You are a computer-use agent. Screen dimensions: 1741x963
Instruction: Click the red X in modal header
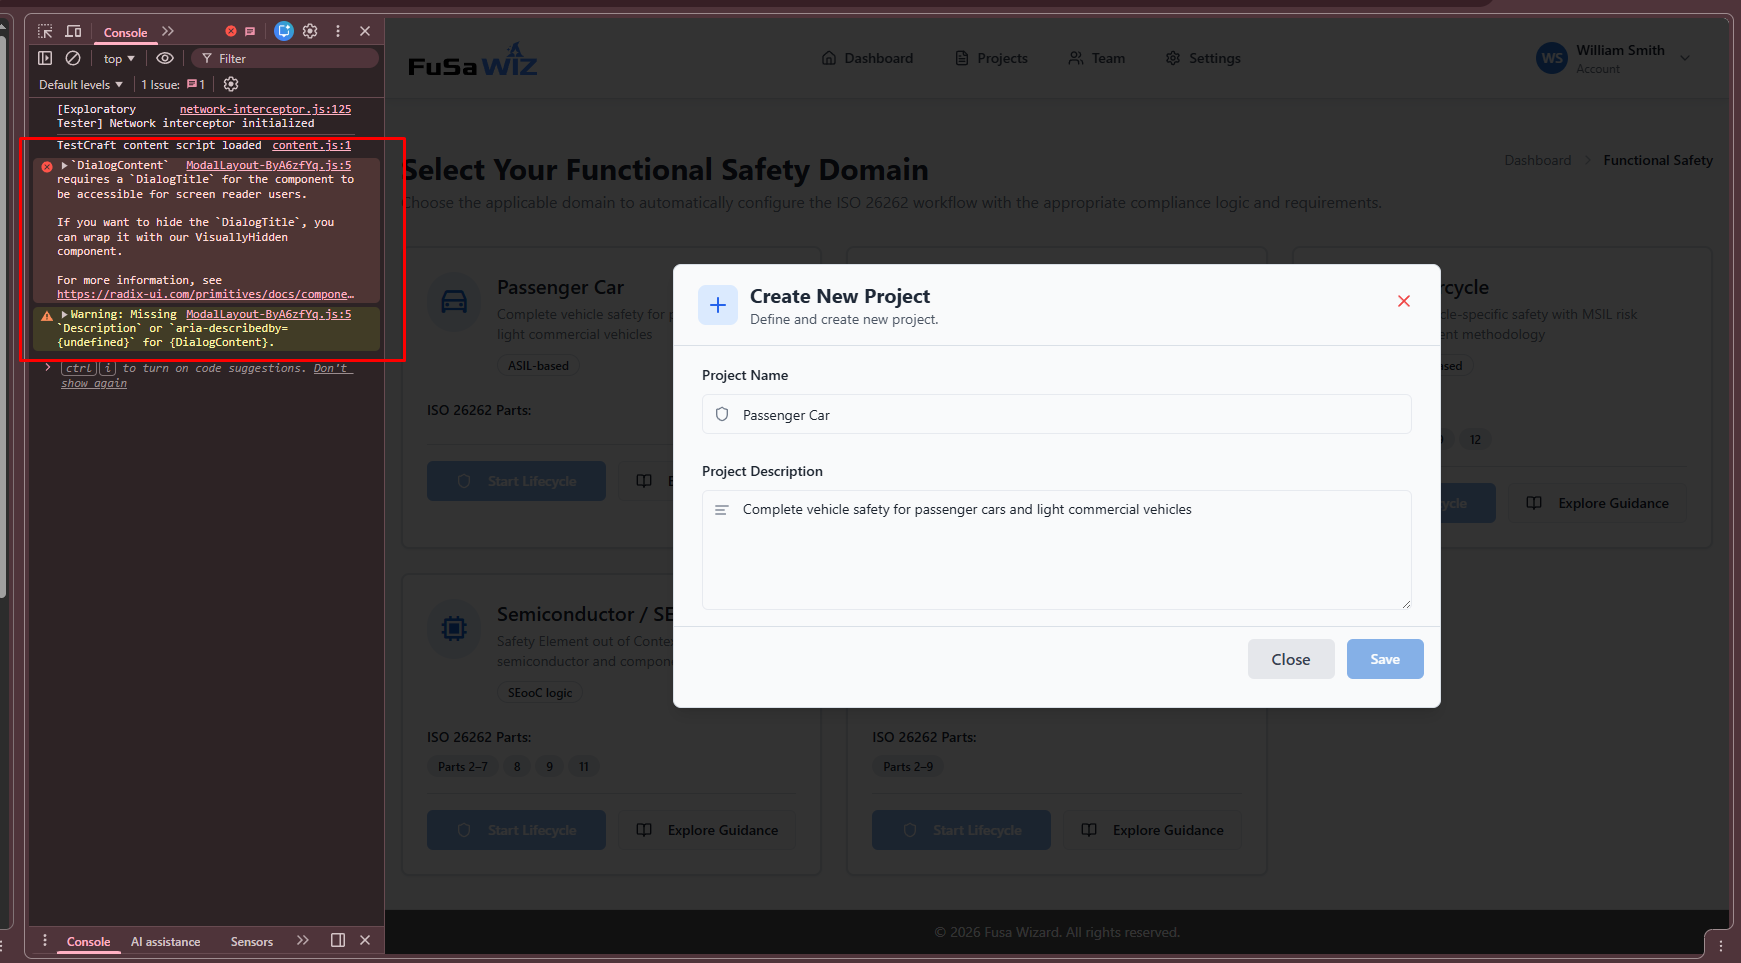point(1404,301)
